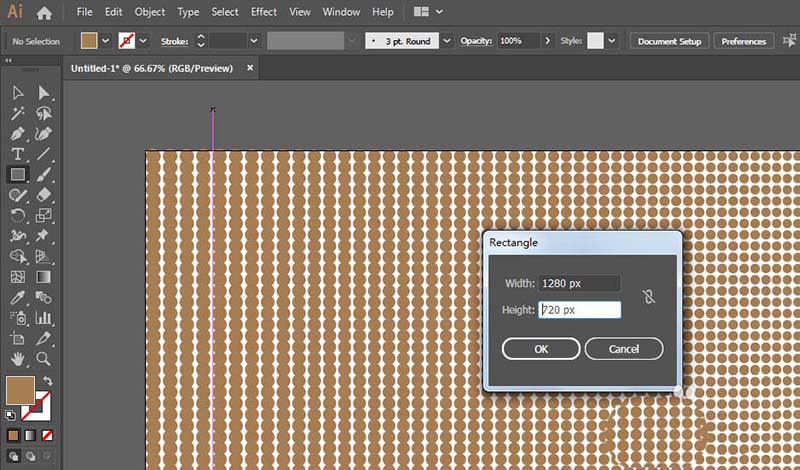The height and width of the screenshot is (470, 800).
Task: Collapse the tools panel double-arrow
Action: pyautogui.click(x=8, y=60)
